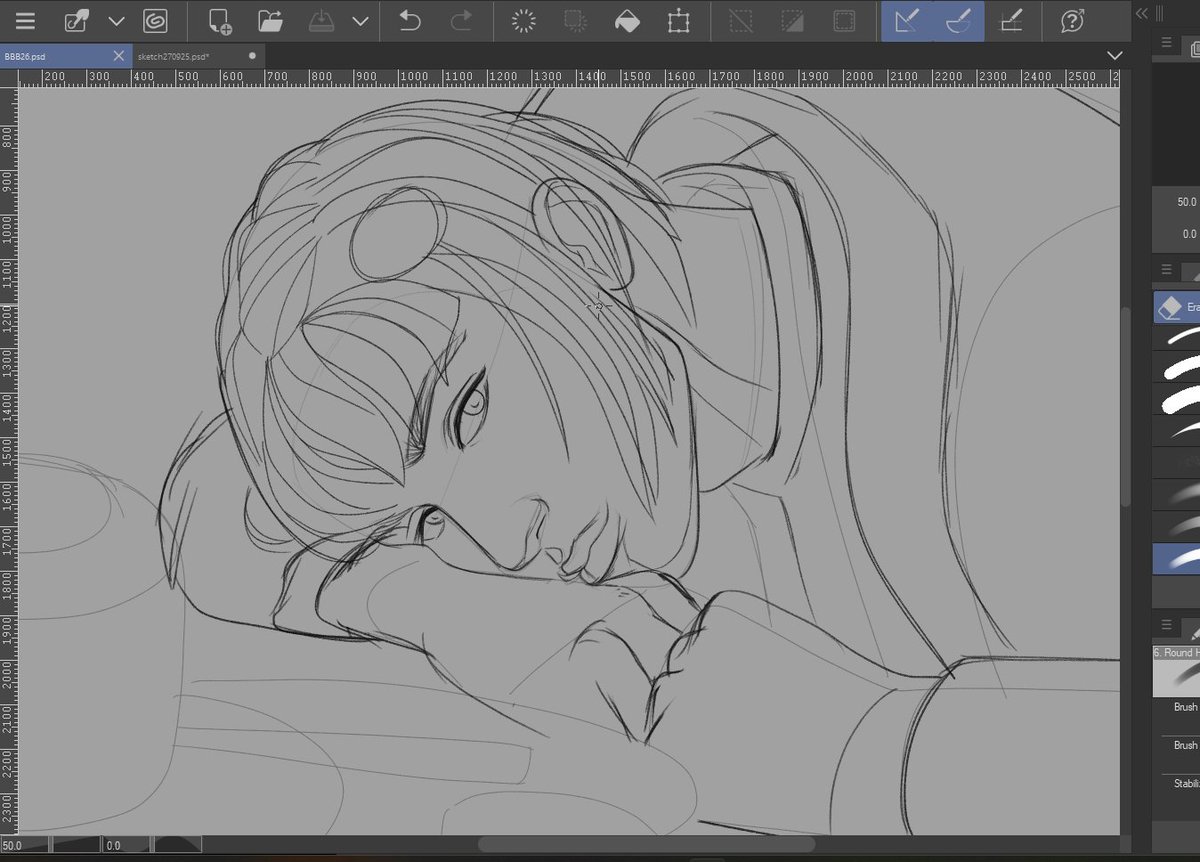Click the first Brush size property
The width and height of the screenshot is (1200, 862).
1185,707
